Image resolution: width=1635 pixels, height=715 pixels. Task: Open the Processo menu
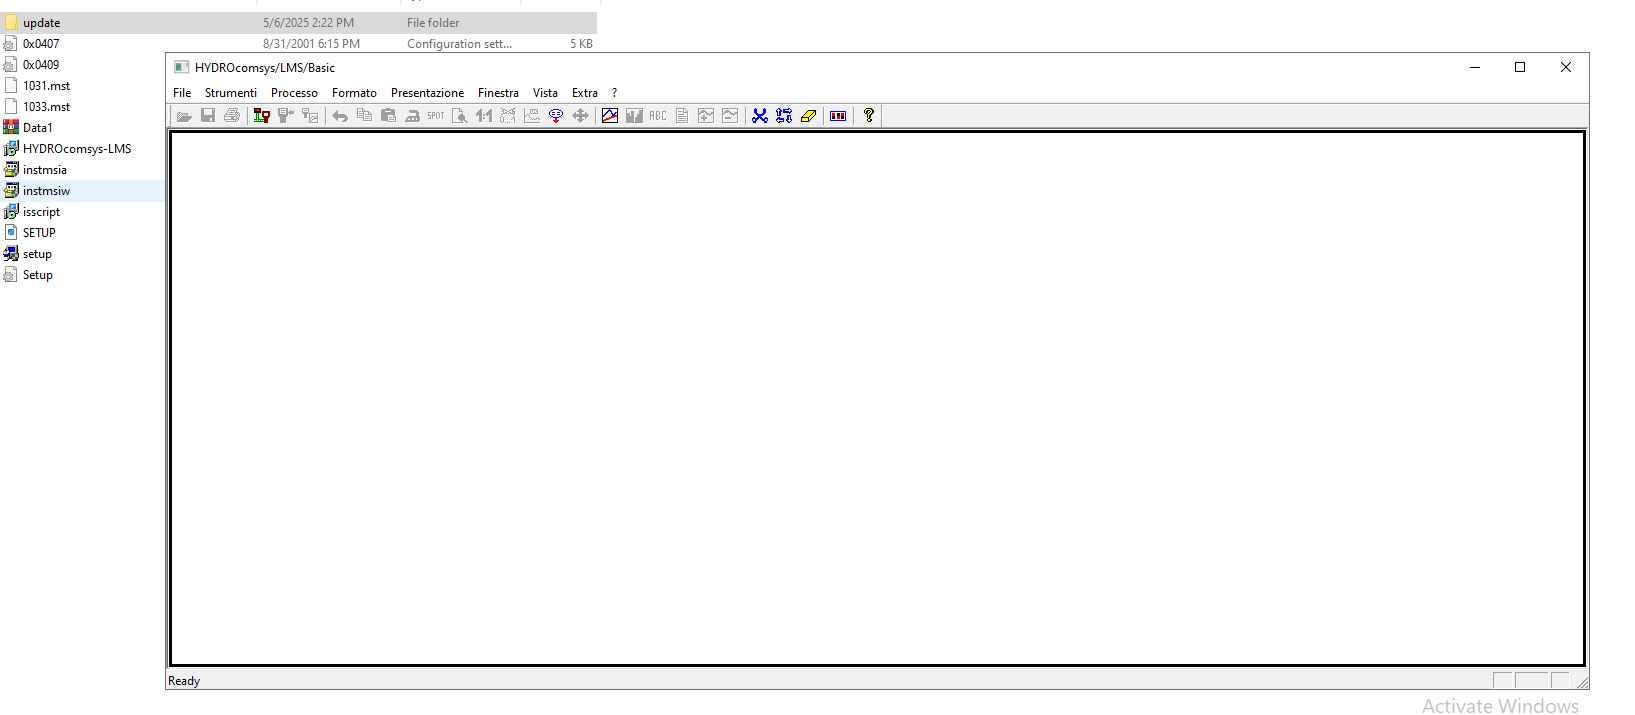[x=294, y=93]
